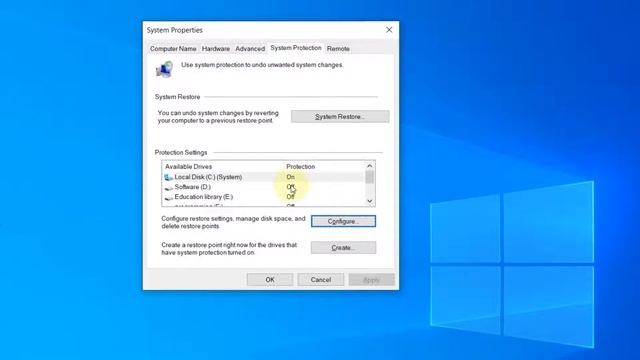This screenshot has width=640, height=360.
Task: Click the system protection shield computer icon
Action: [x=164, y=69]
